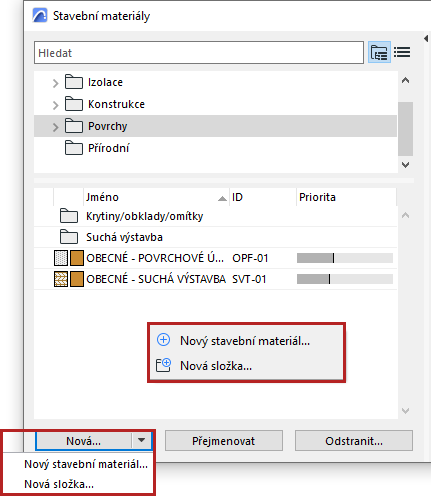Click Suchá výstavba folder icon
431x496 pixels.
69,237
